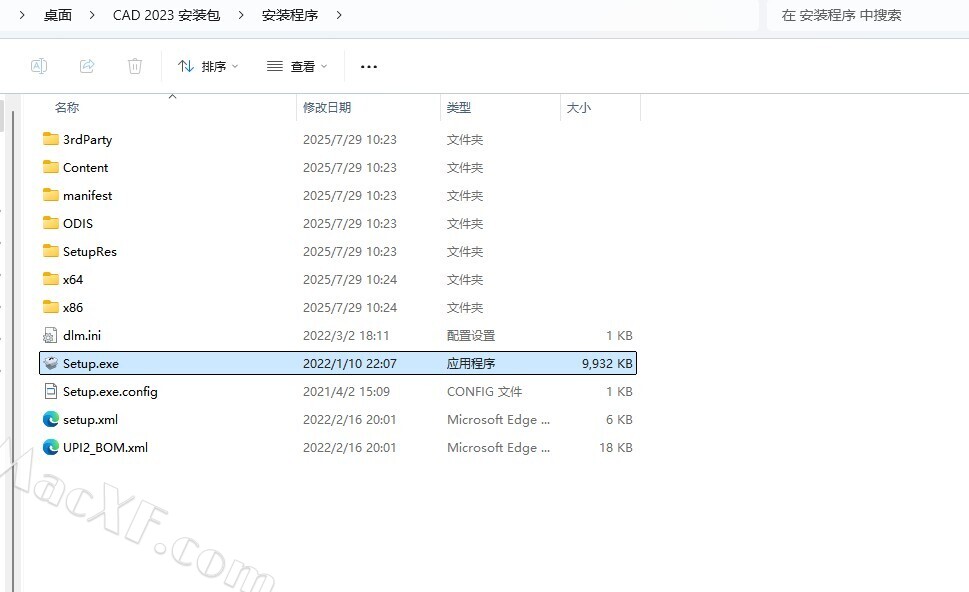This screenshot has height=592, width=969.
Task: Expand the chevron after 安装程序
Action: click(339, 15)
